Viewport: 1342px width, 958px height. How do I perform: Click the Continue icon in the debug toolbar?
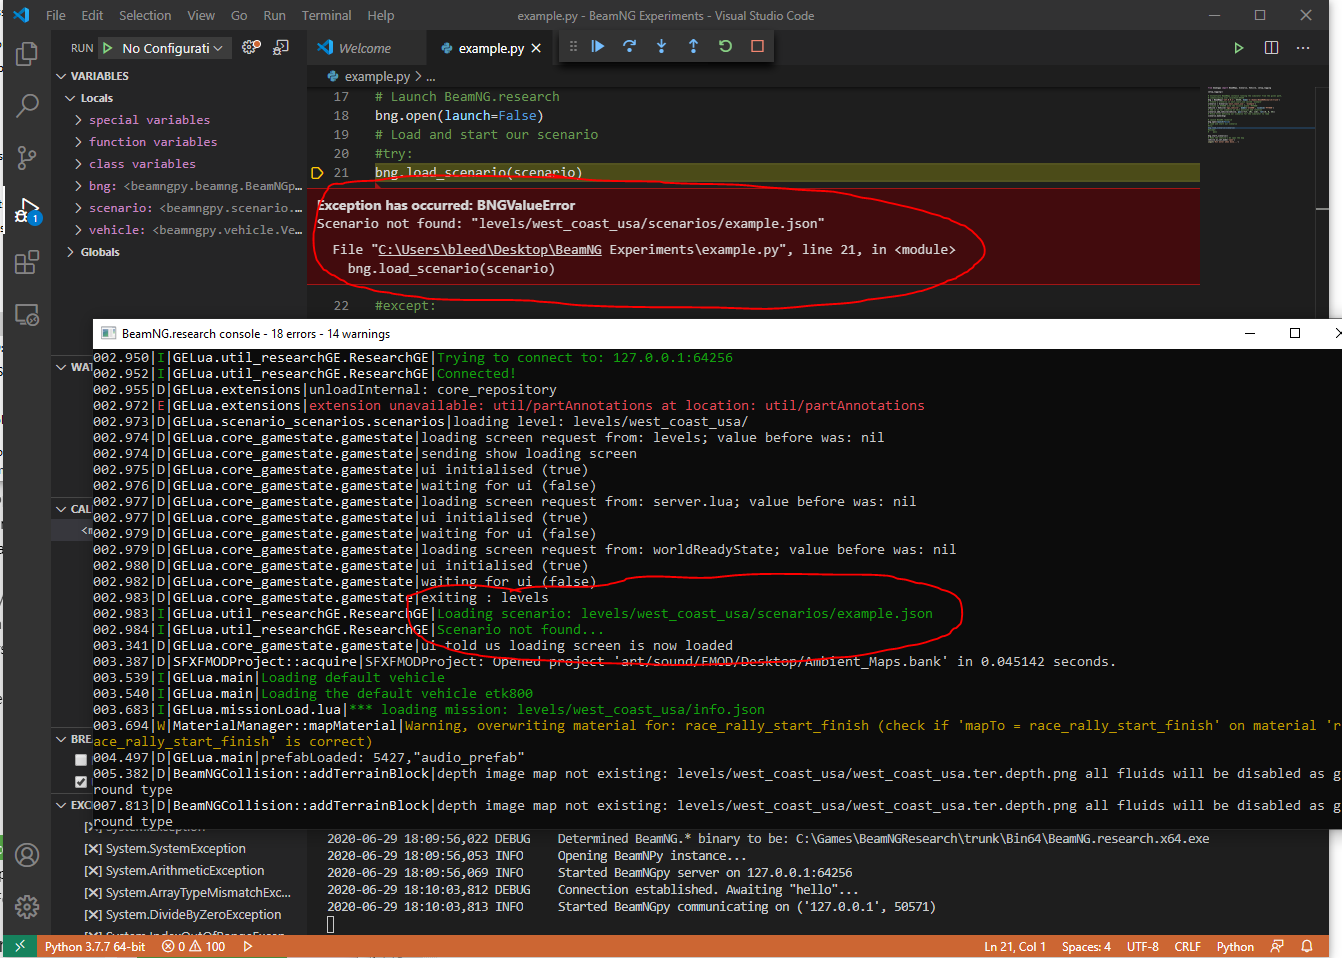[597, 46]
